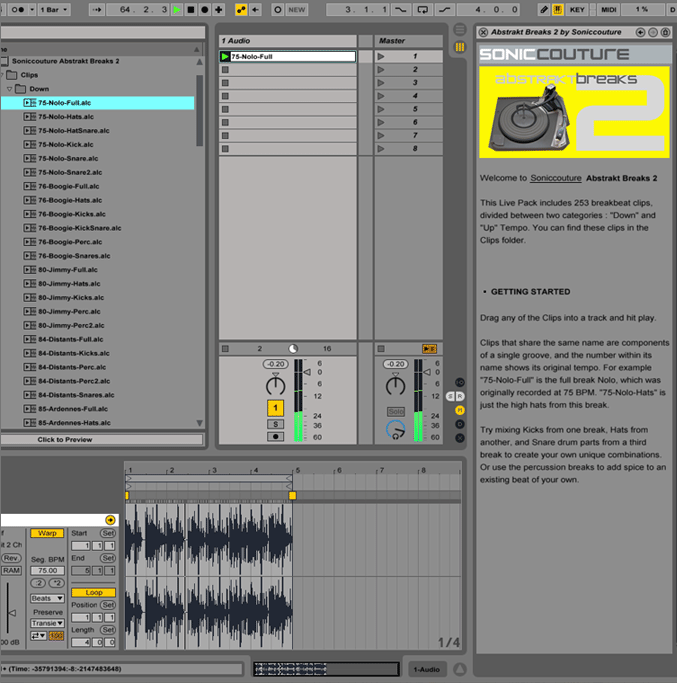Click the MIDI Arrangement Overdub plus button
677x683 pixels.
219,10
